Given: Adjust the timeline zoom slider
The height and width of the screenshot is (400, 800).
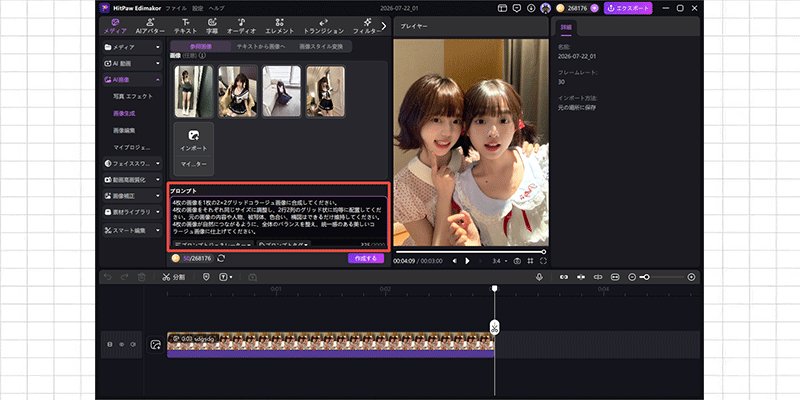Looking at the screenshot, I should coord(662,277).
